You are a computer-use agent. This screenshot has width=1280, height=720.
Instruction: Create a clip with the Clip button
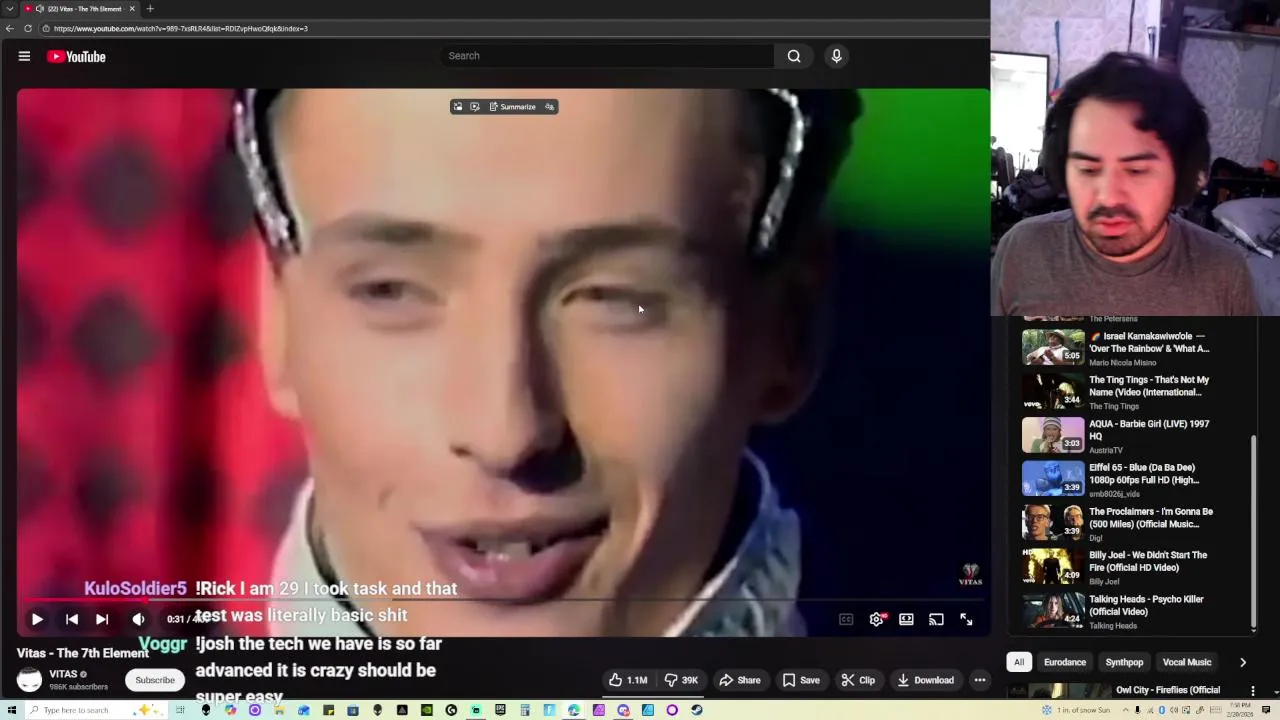pyautogui.click(x=858, y=680)
